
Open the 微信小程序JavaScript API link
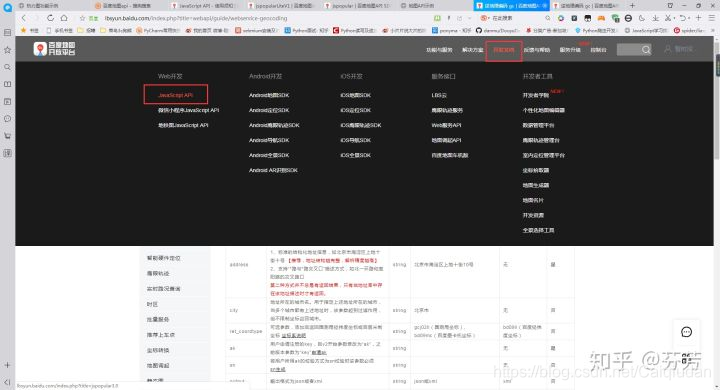pos(188,110)
